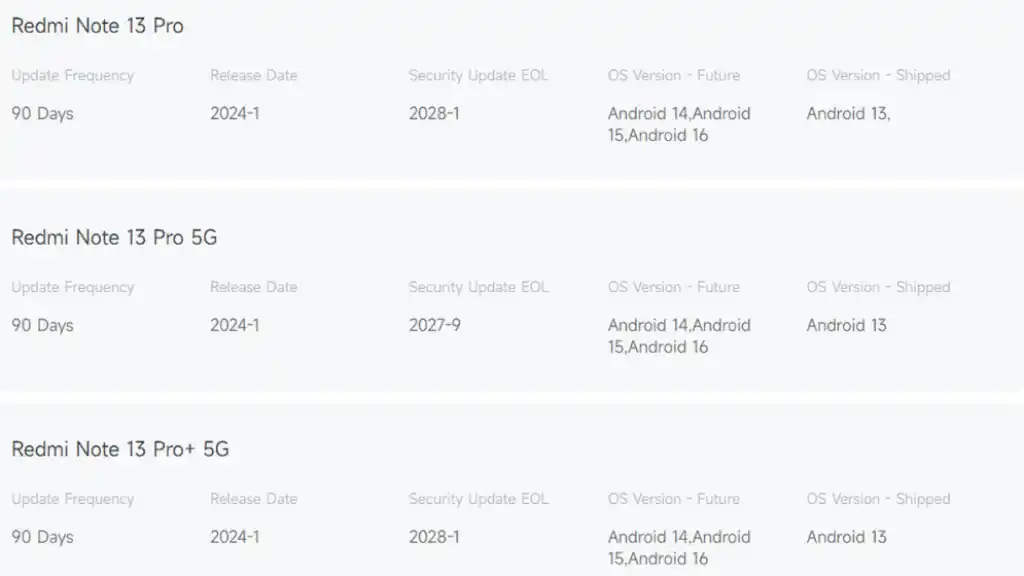Click the Redmi Note 13 Pro heading
Viewport: 1024px width, 576px height.
coord(97,26)
